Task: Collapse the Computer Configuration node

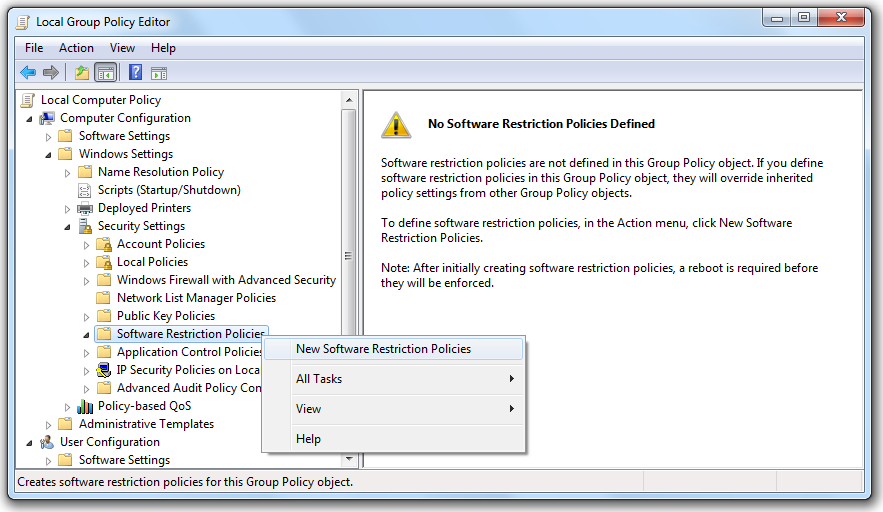Action: point(29,119)
